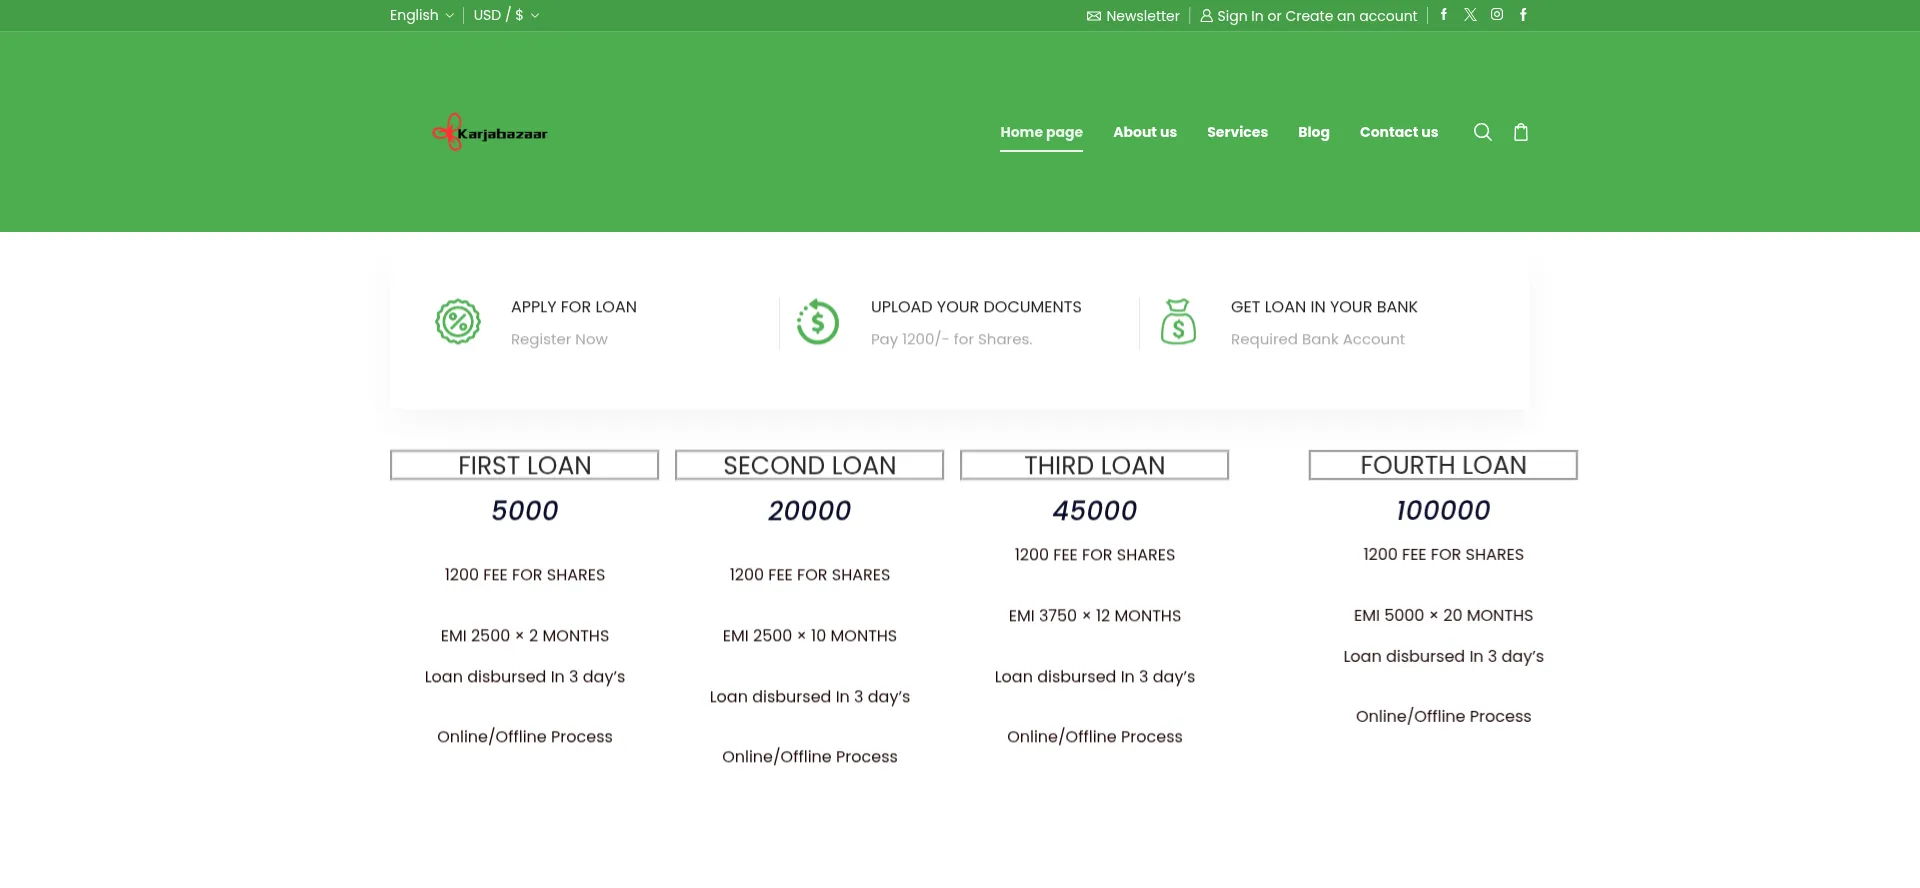Click Loan disbursed text under Third Loan
The image size is (1920, 888).
click(x=1094, y=677)
